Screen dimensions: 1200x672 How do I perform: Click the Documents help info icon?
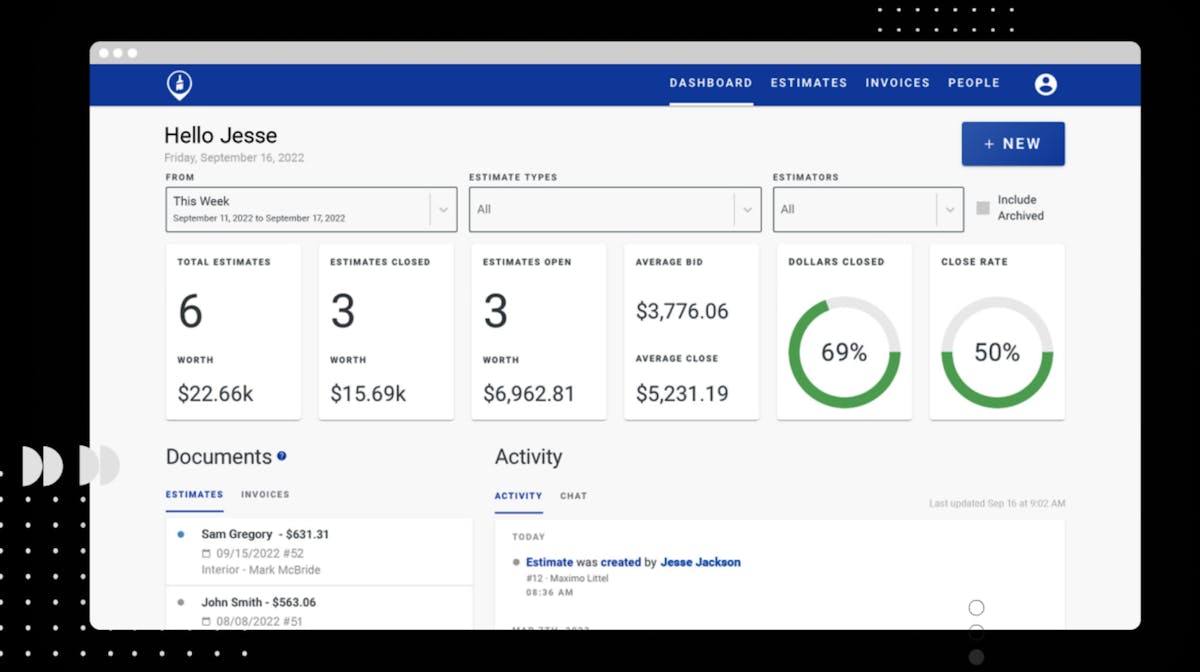pyautogui.click(x=282, y=456)
